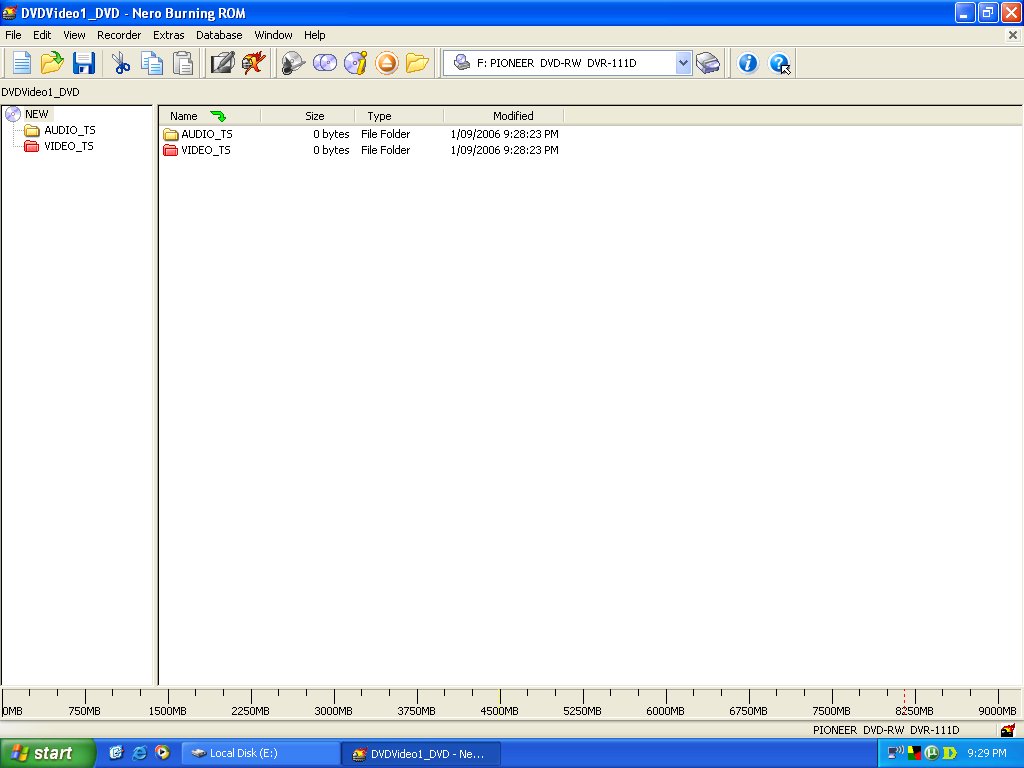Sort list by Size column header
Screen dimensions: 1024x768
coord(308,116)
